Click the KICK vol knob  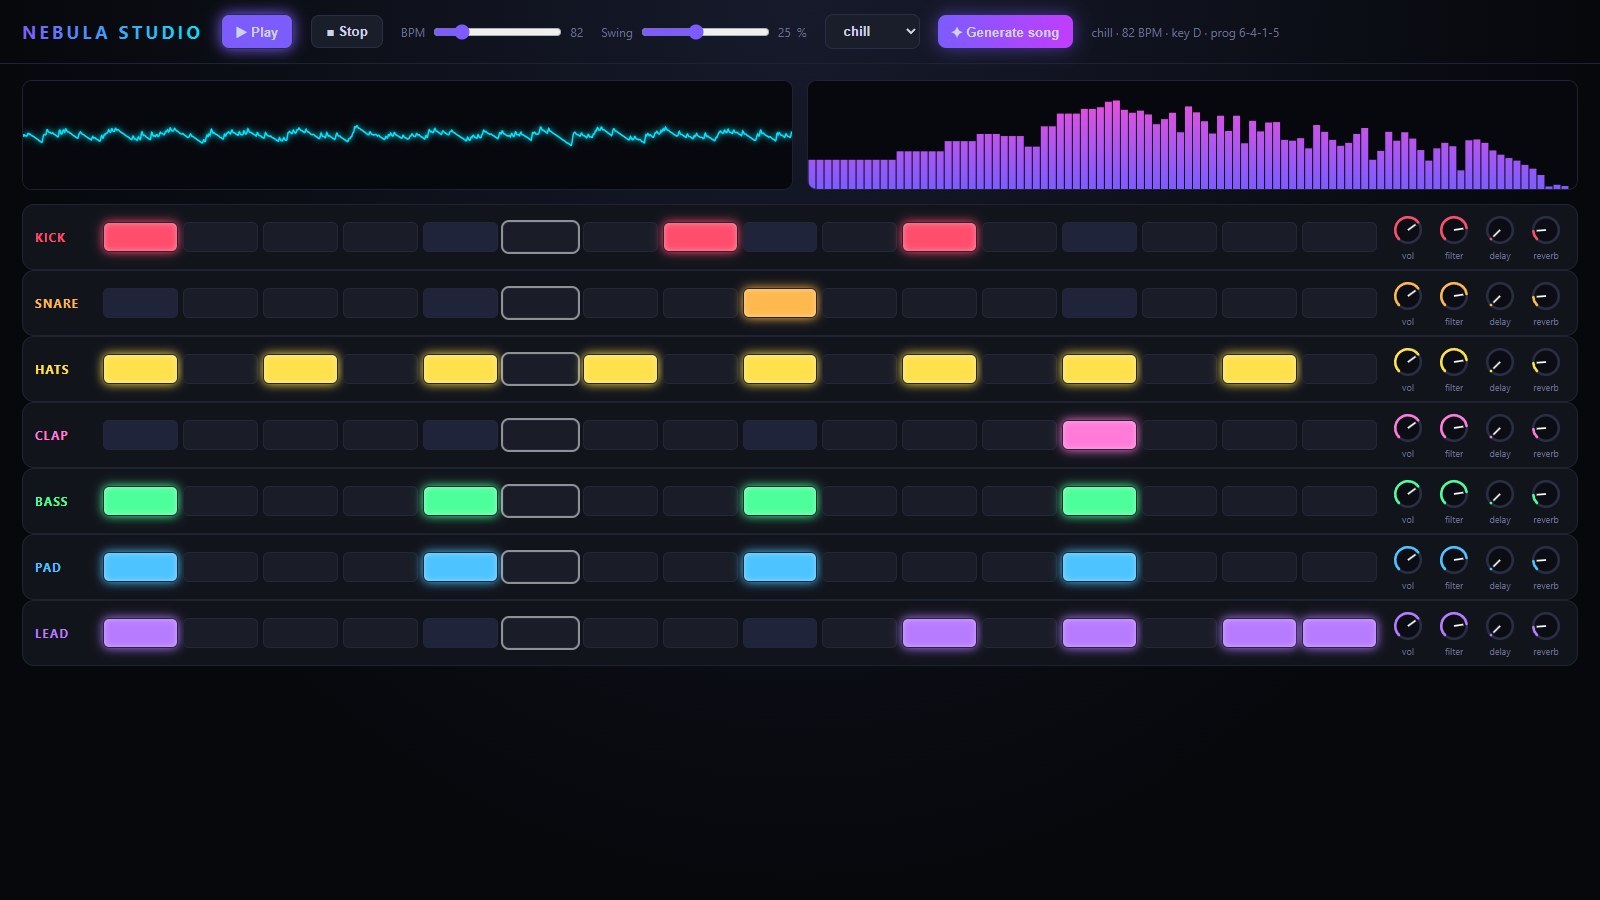click(x=1407, y=230)
